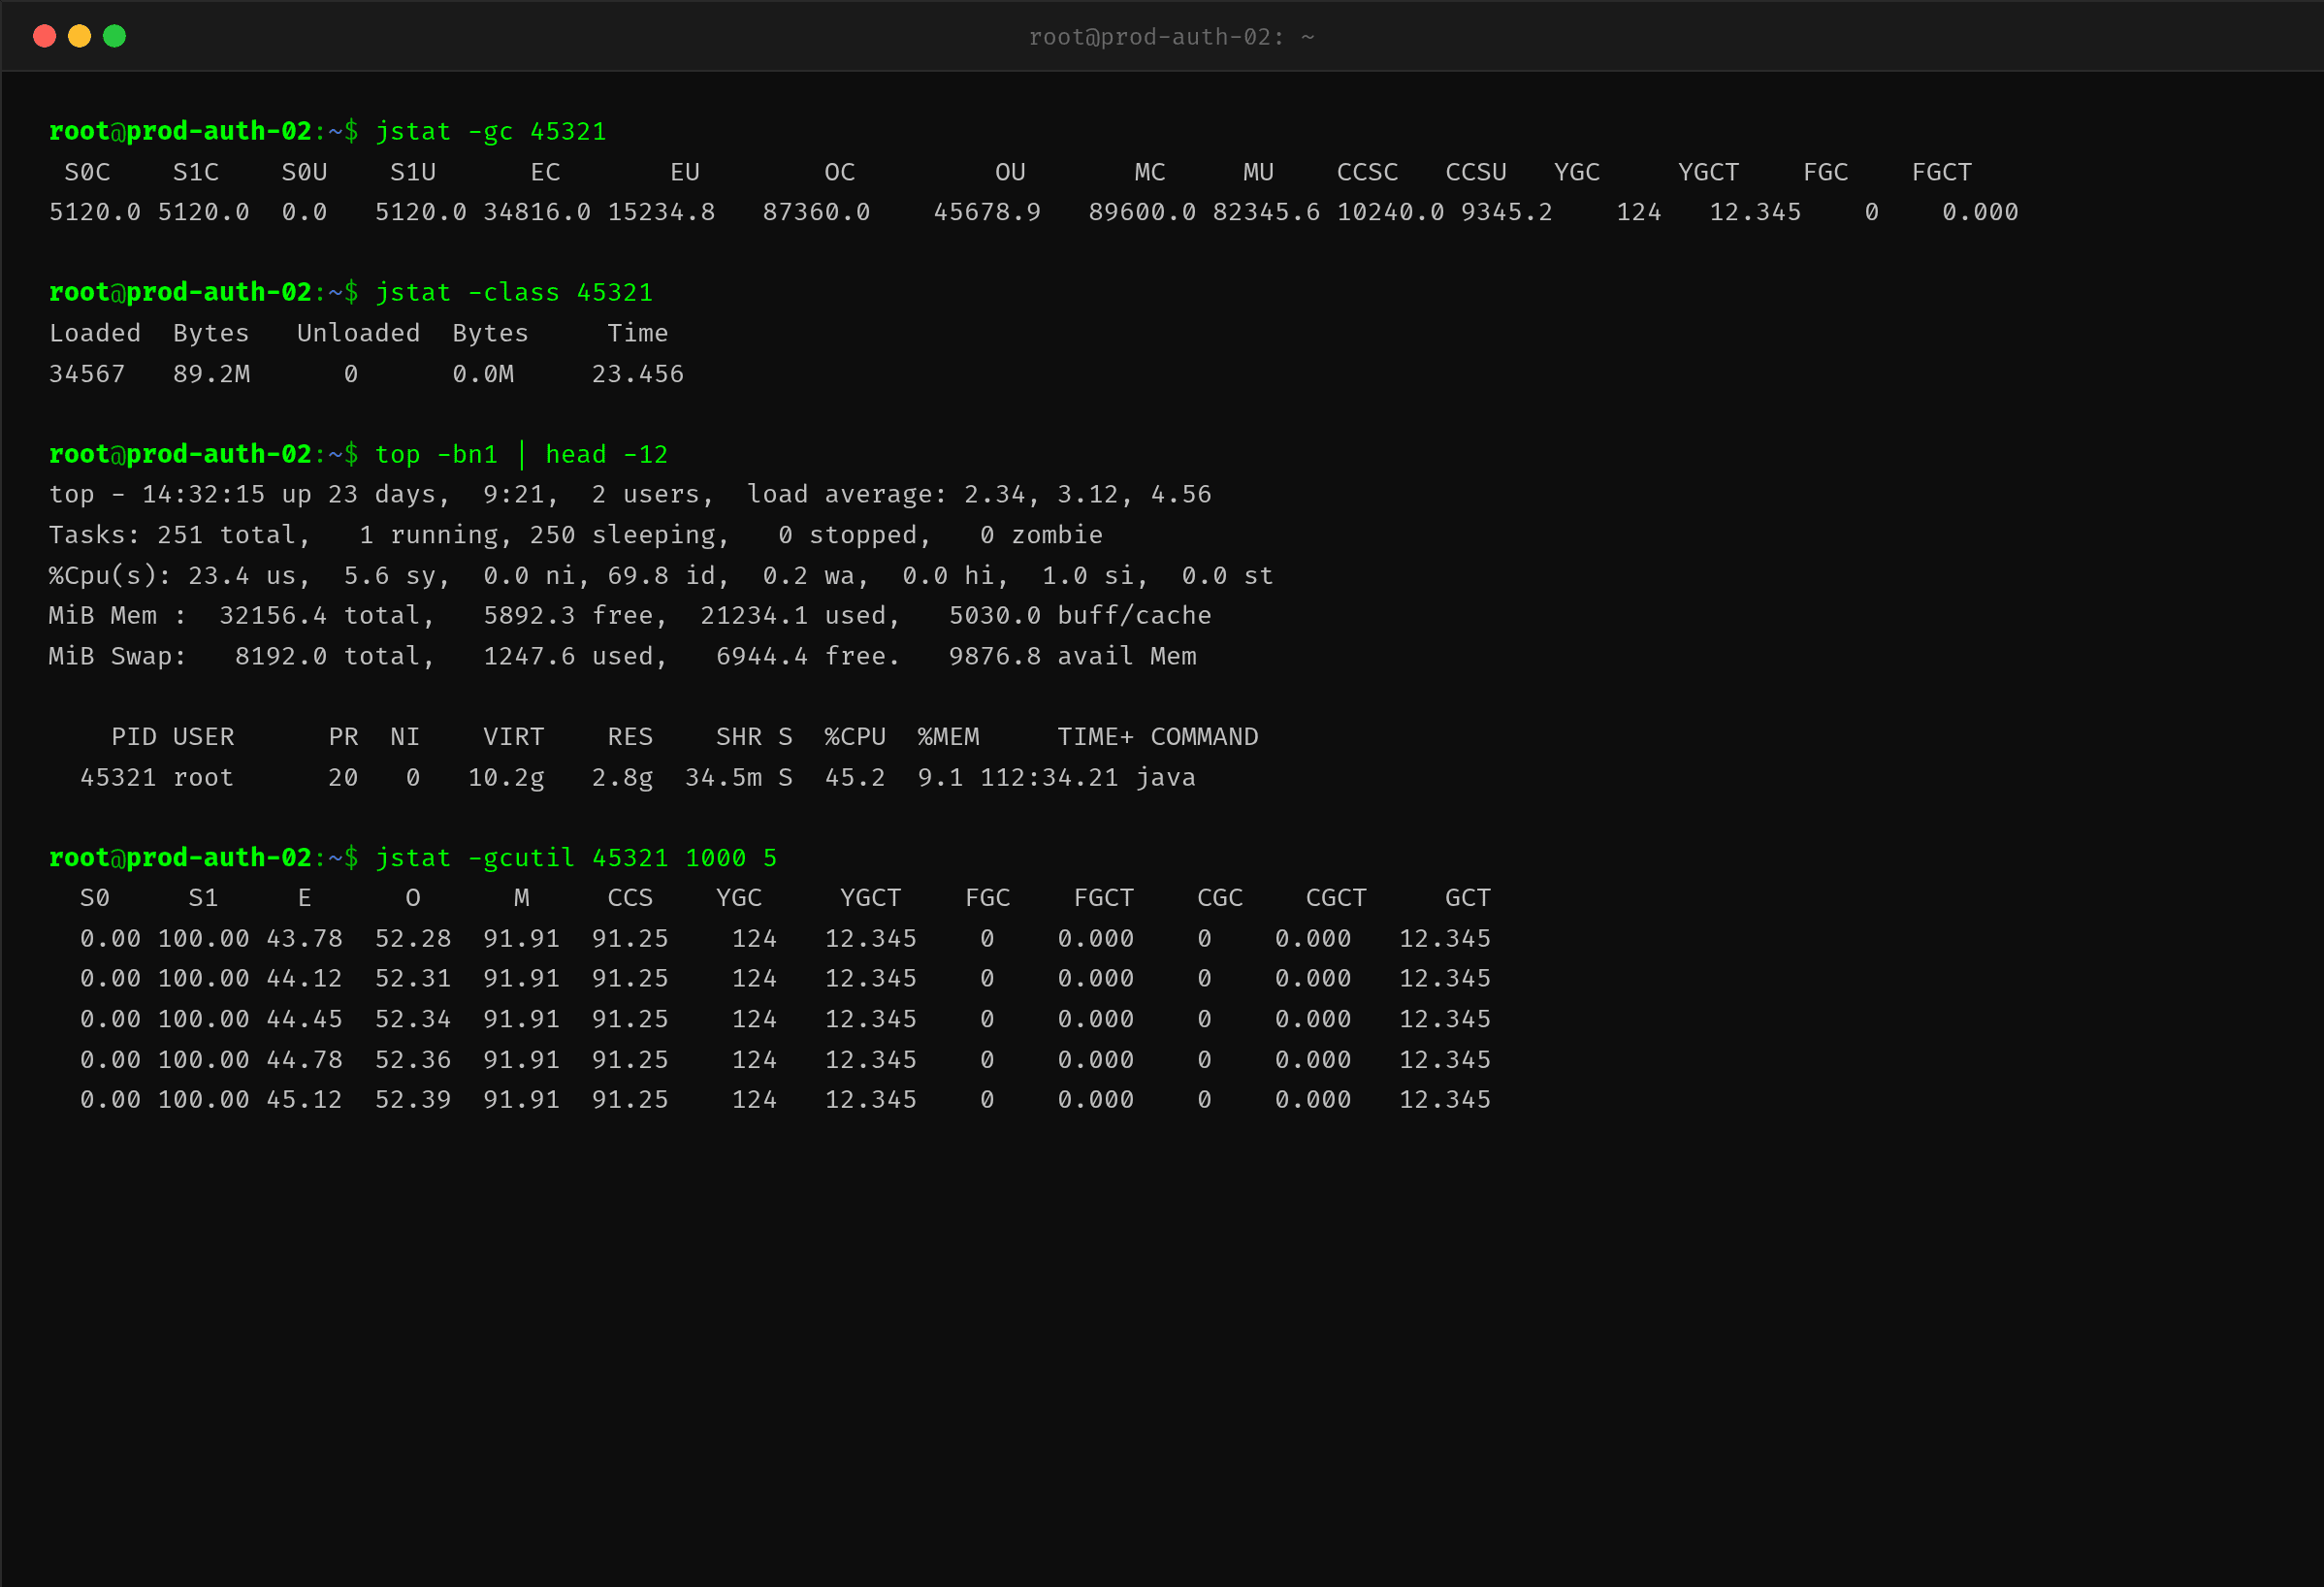Click memory used value 21234.1

click(x=754, y=615)
